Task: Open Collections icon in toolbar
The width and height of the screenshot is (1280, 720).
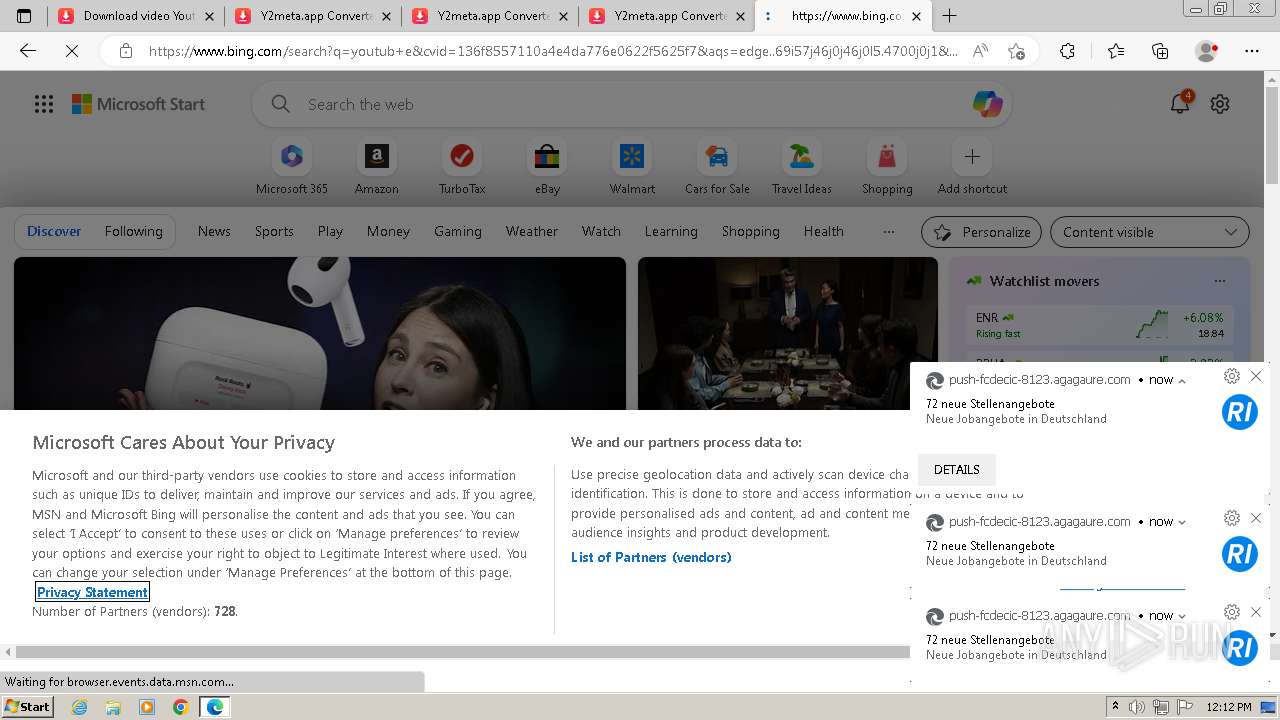Action: 1160,51
